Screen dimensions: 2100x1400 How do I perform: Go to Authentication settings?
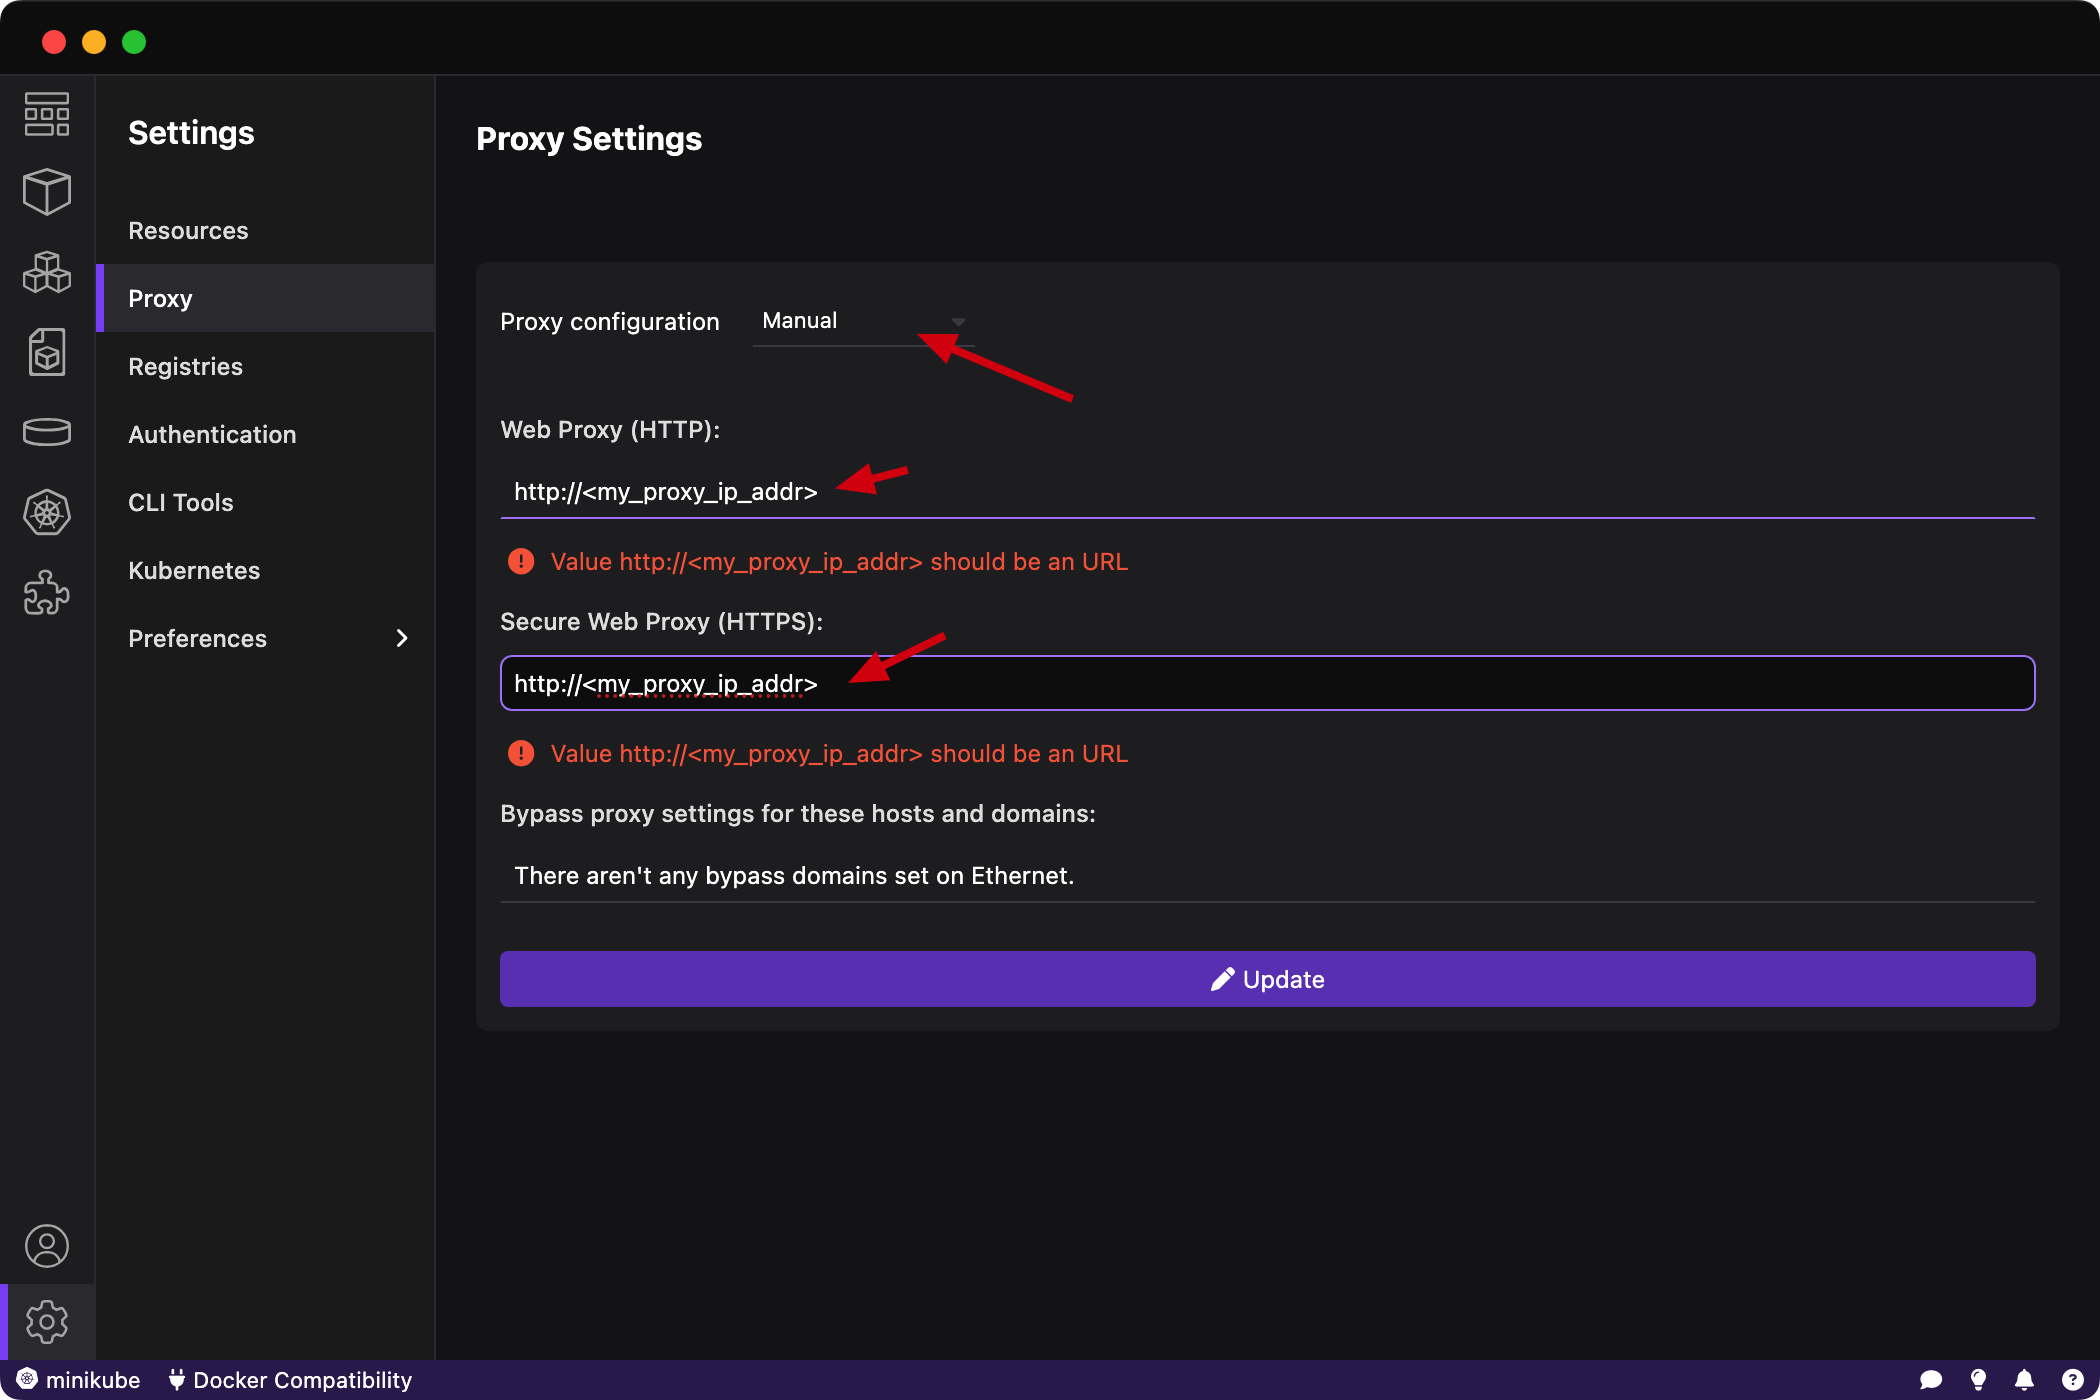212,435
